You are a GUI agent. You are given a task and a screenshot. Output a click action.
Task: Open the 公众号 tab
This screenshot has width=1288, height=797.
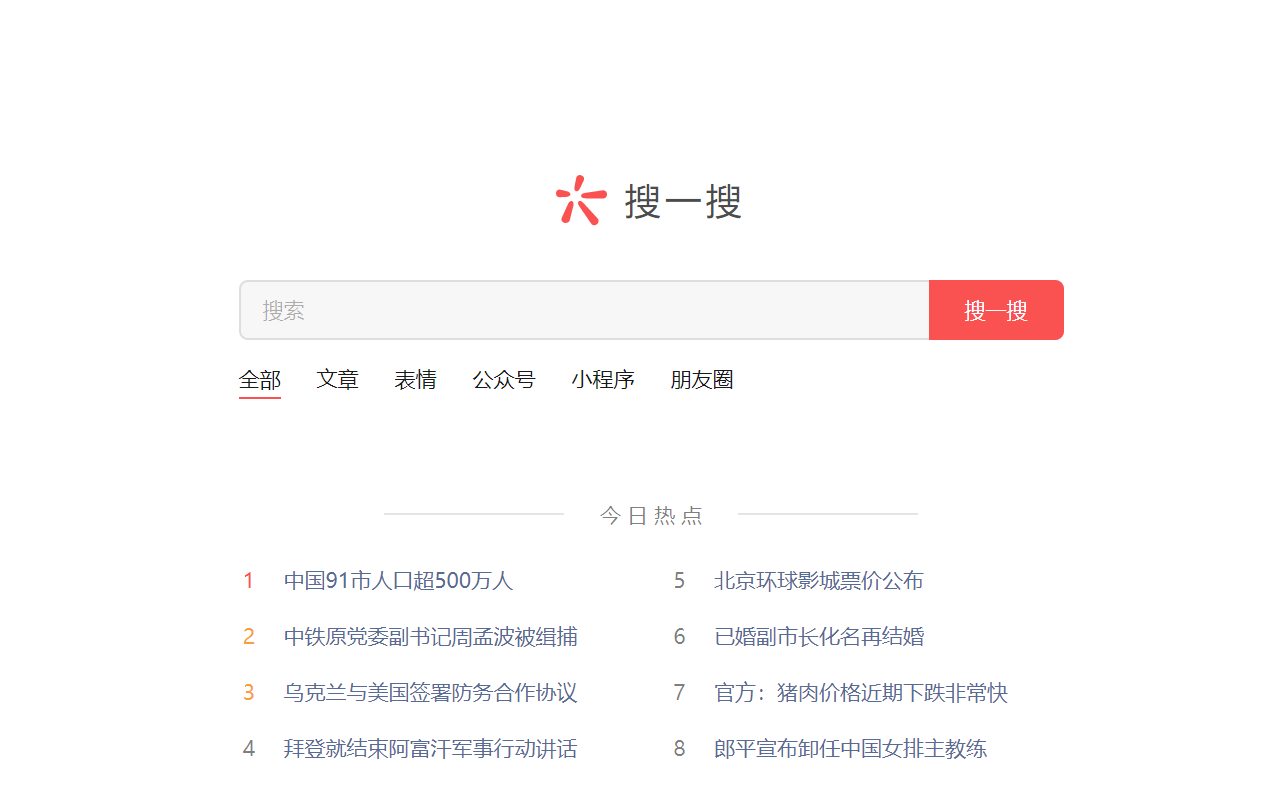pyautogui.click(x=504, y=380)
